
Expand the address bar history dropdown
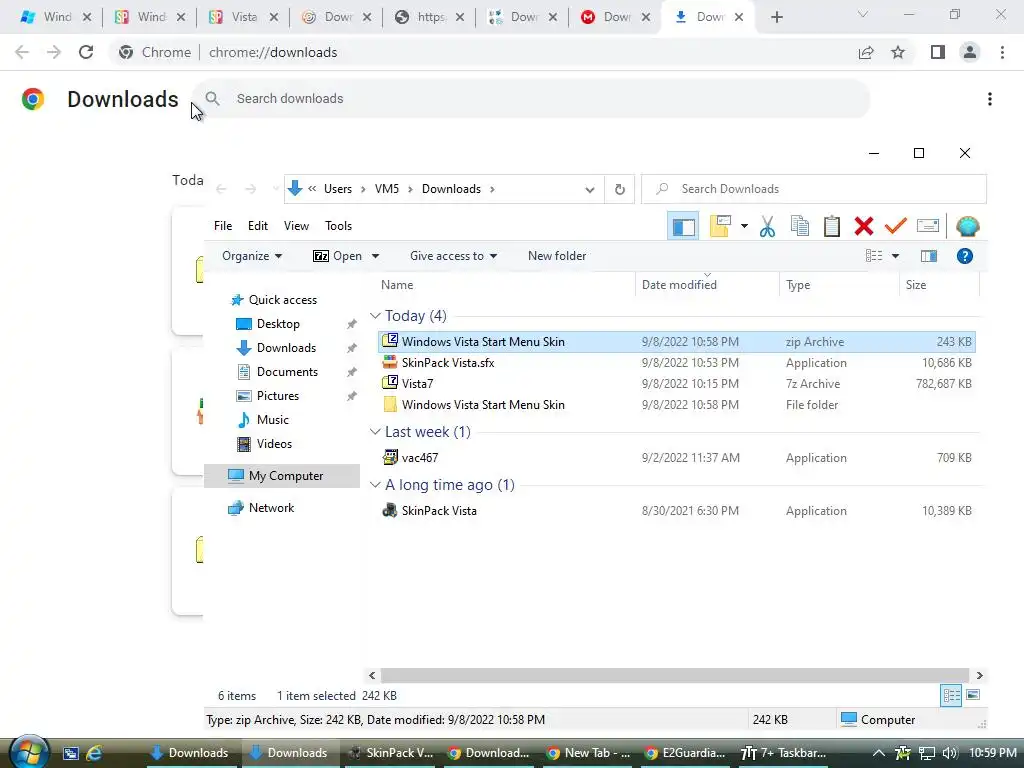[x=590, y=189]
